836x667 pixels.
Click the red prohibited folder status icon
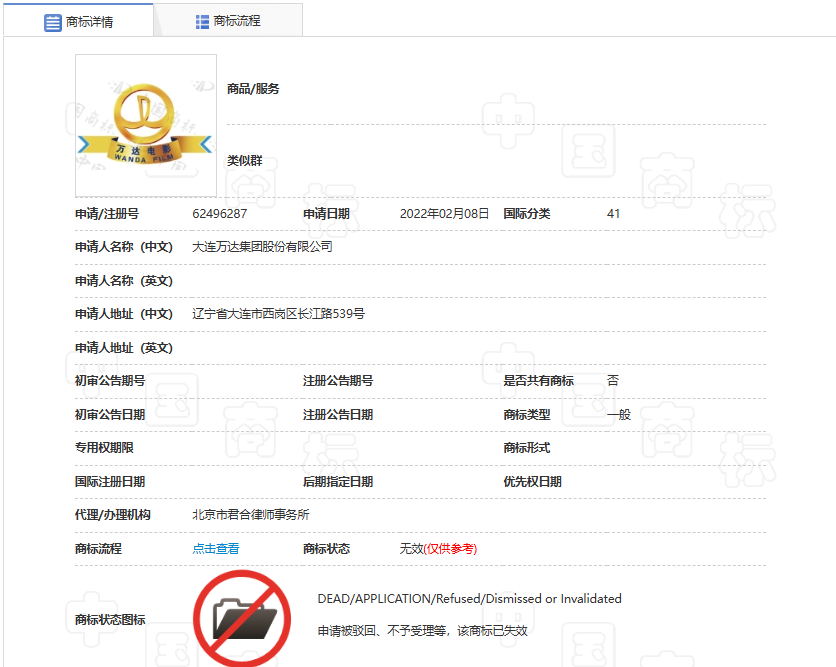tap(241, 618)
